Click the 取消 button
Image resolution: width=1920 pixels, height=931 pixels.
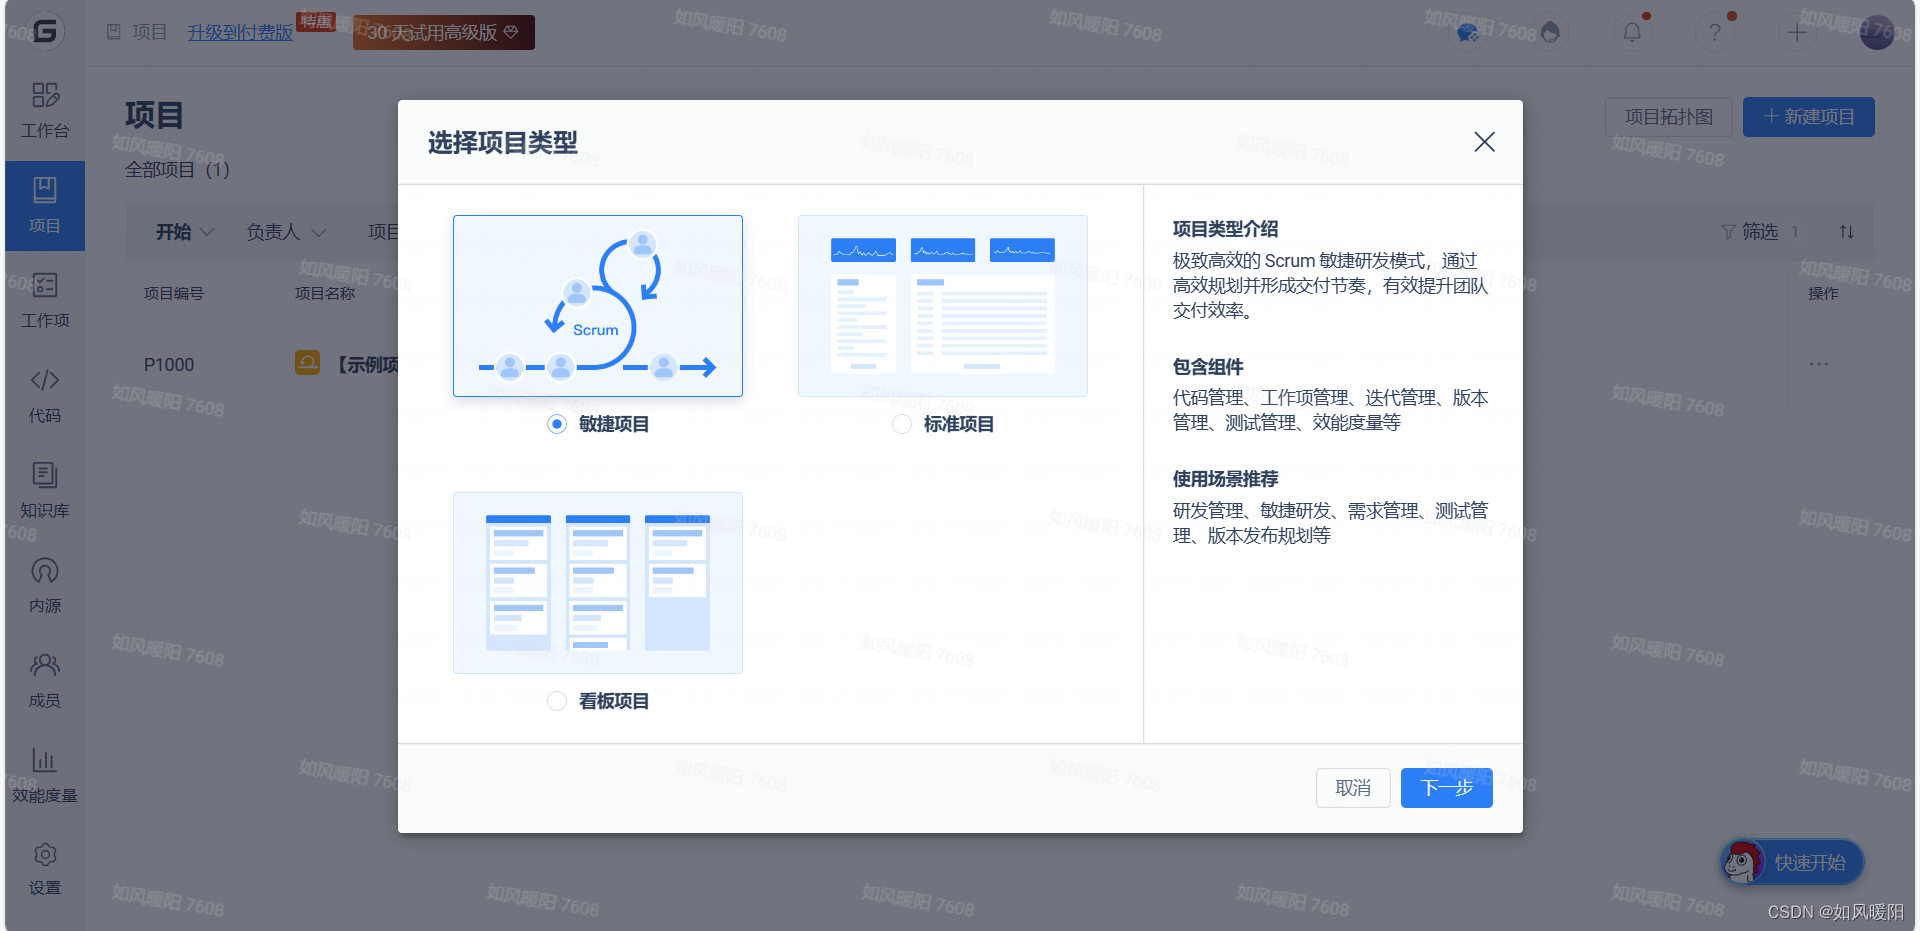coord(1353,788)
